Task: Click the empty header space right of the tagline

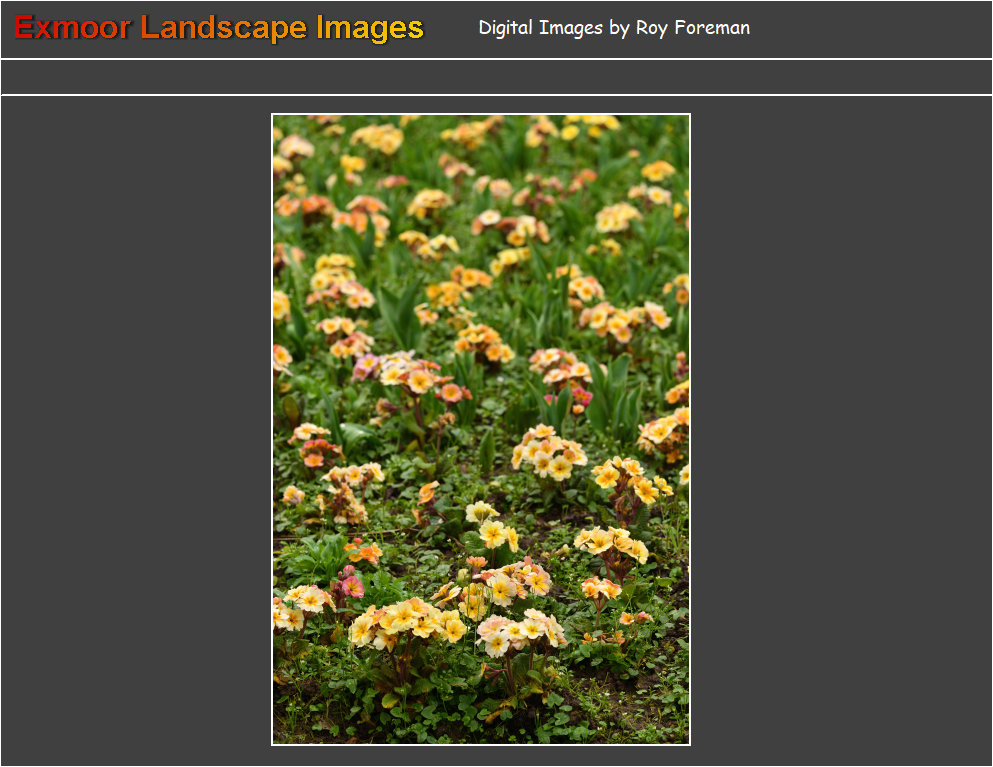Action: [x=870, y=28]
